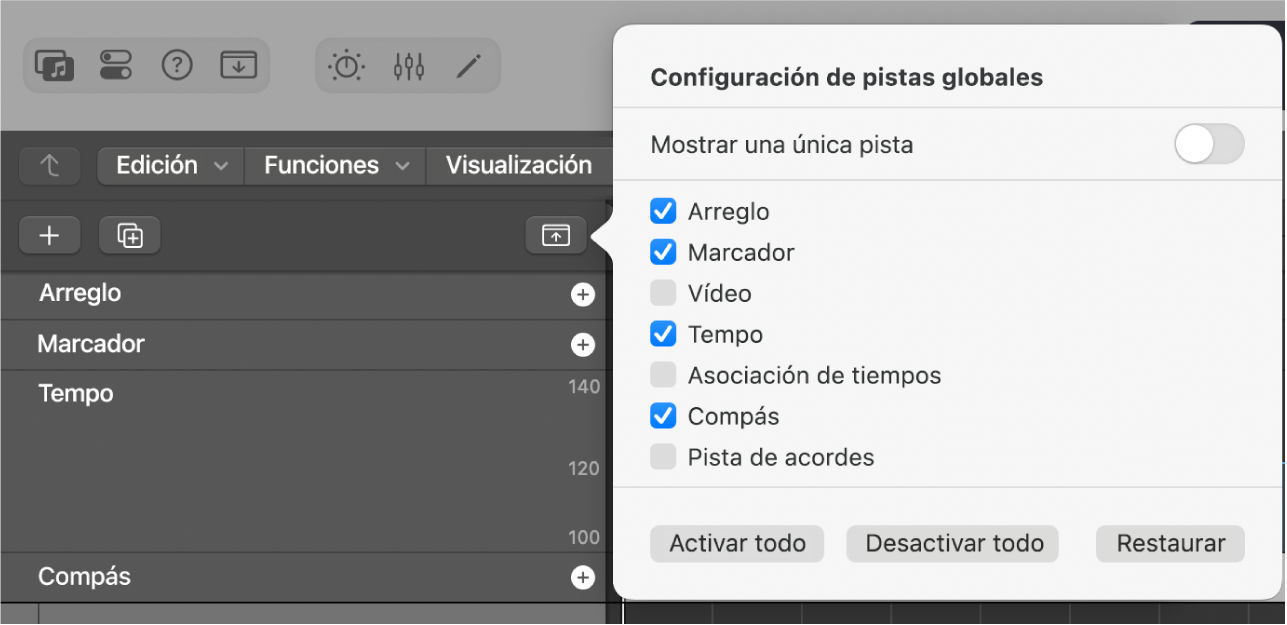Click the duplicate track icon
The image size is (1287, 625).
(130, 235)
